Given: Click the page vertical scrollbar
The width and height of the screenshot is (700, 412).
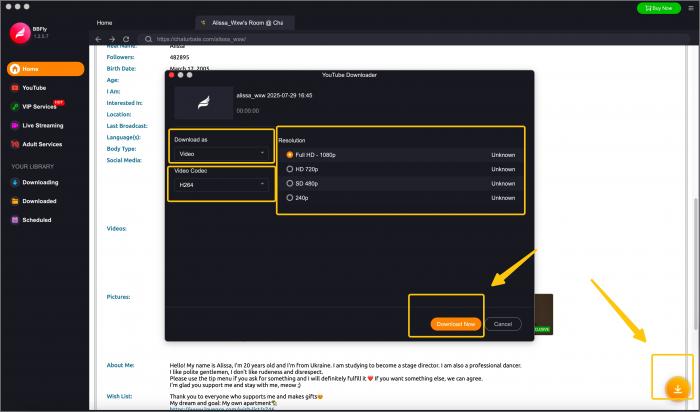Looking at the screenshot, I should tap(696, 263).
